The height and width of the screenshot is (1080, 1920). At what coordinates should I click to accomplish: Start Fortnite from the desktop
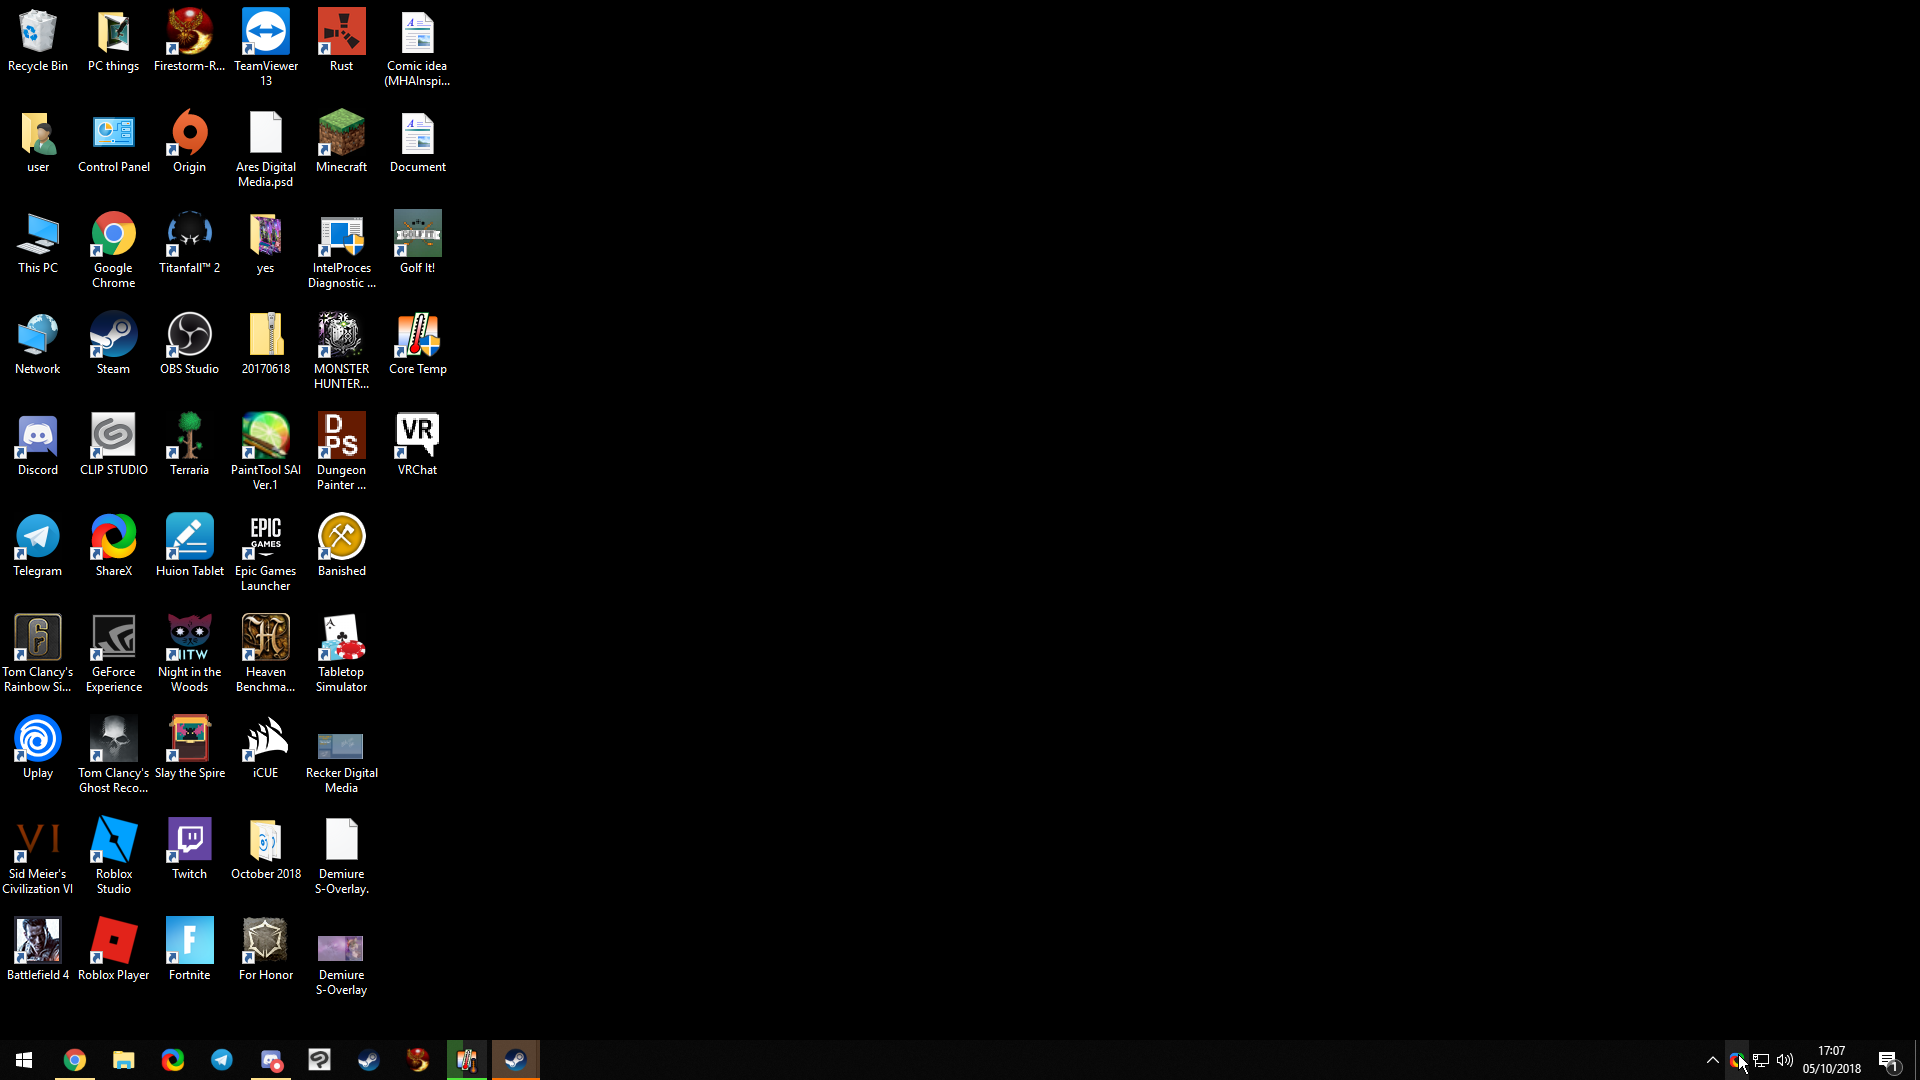point(189,940)
